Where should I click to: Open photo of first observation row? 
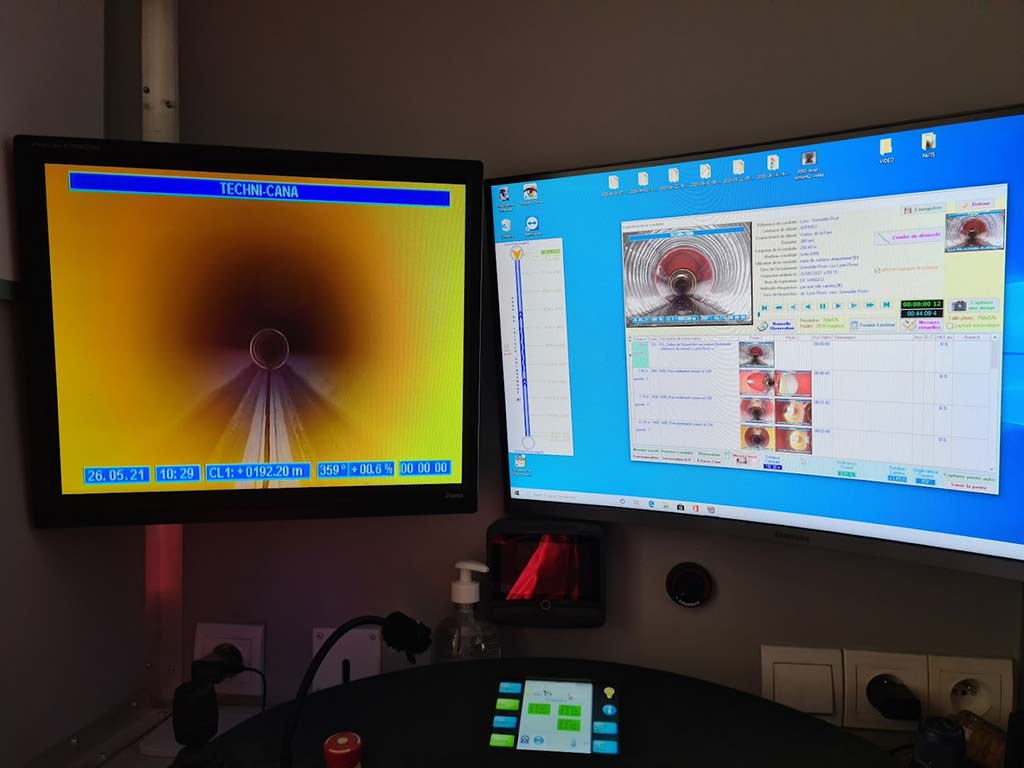click(757, 355)
